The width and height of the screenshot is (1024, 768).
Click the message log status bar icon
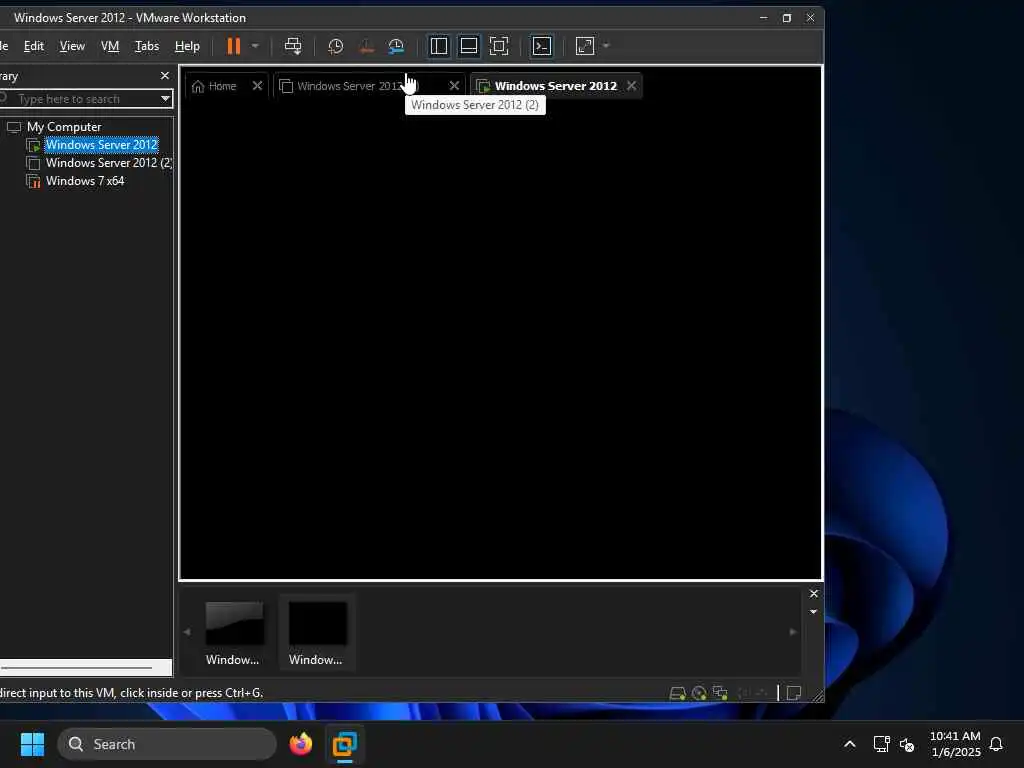[793, 693]
